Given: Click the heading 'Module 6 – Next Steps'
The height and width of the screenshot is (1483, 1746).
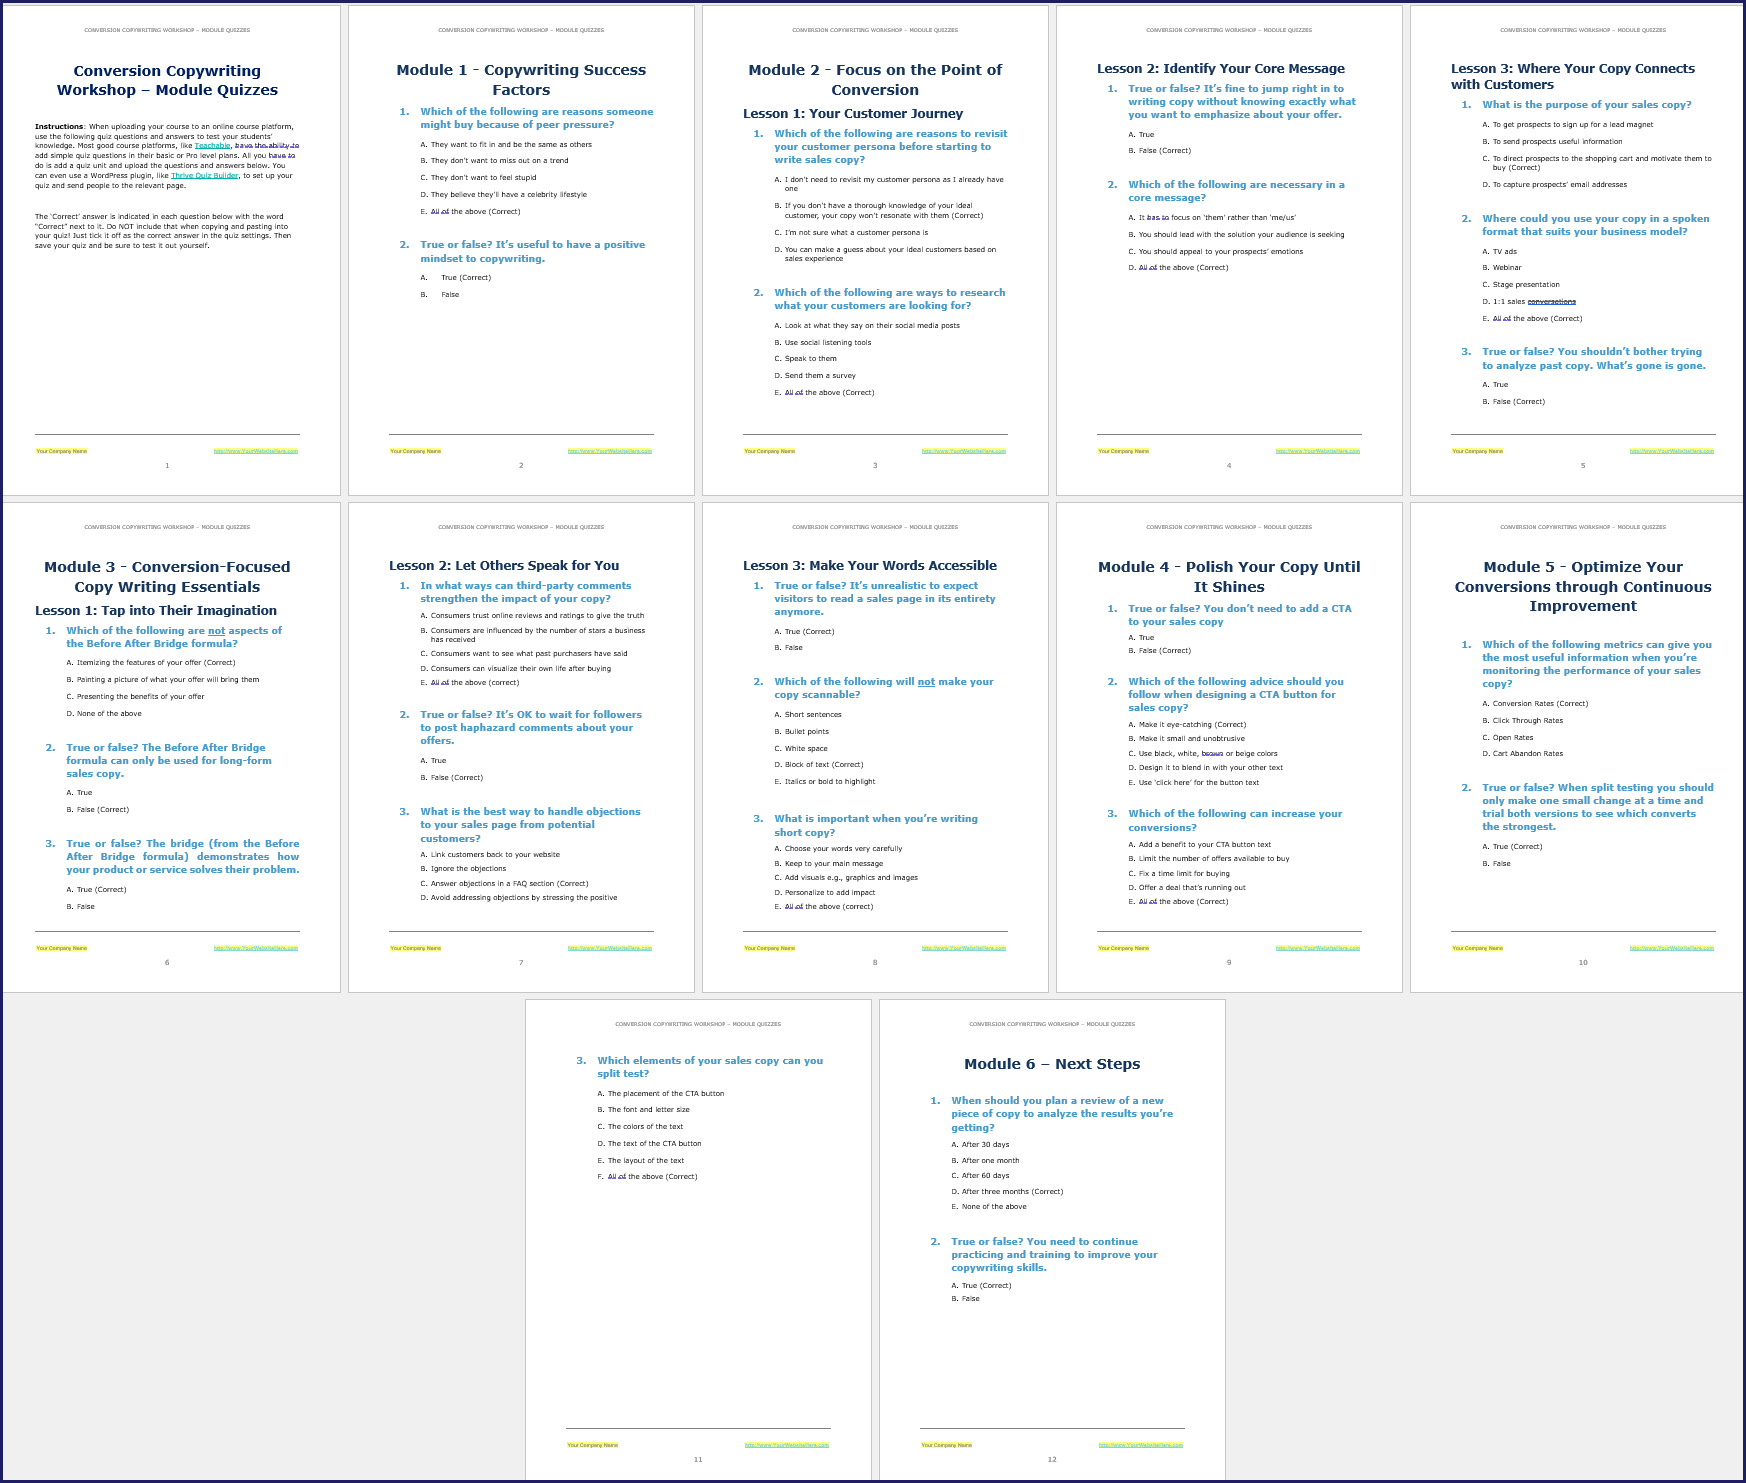Looking at the screenshot, I should [1052, 1064].
